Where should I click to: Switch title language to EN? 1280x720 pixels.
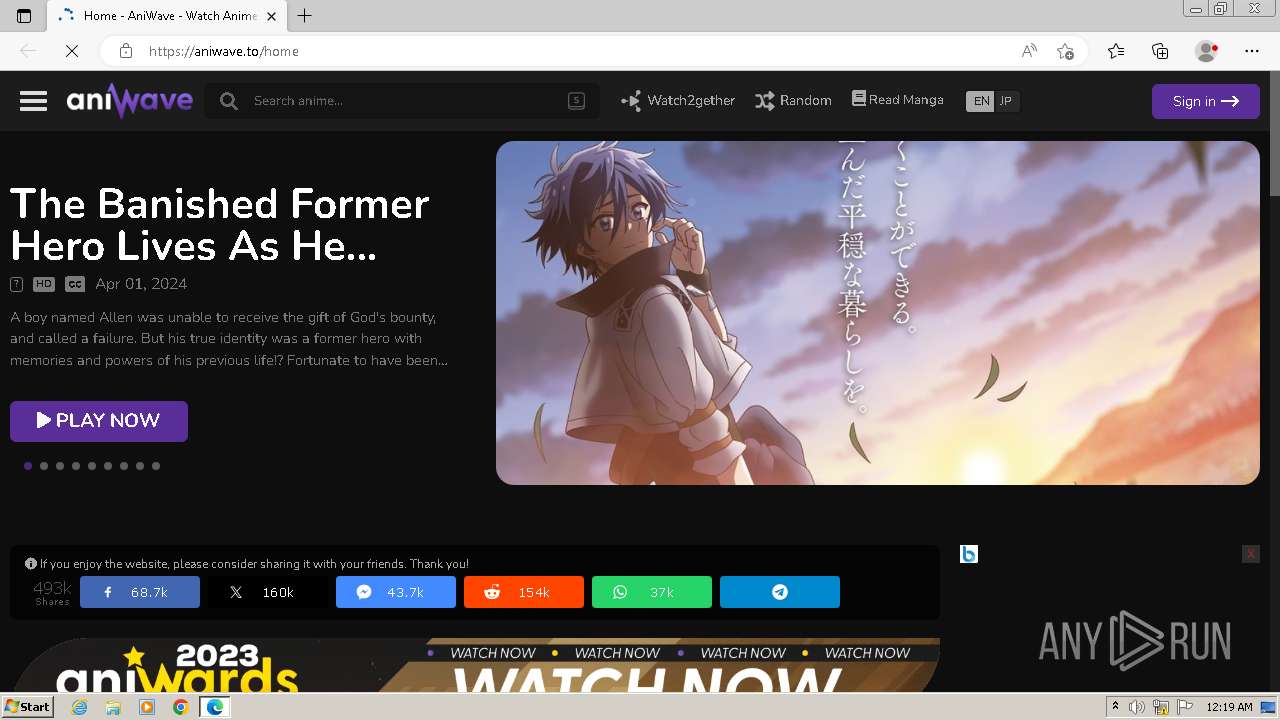[981, 101]
